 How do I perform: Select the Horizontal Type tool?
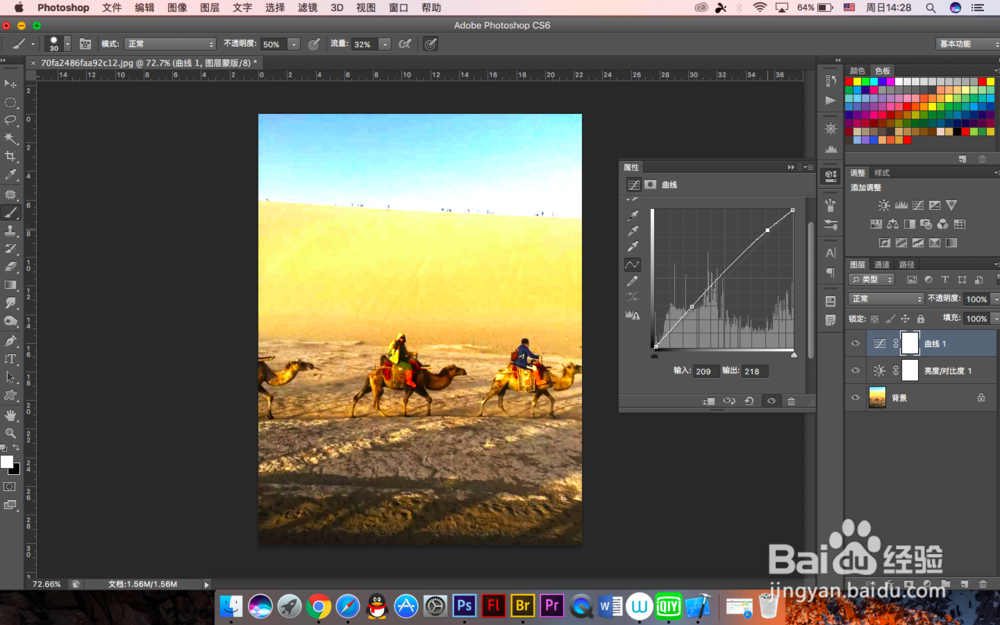[x=11, y=359]
